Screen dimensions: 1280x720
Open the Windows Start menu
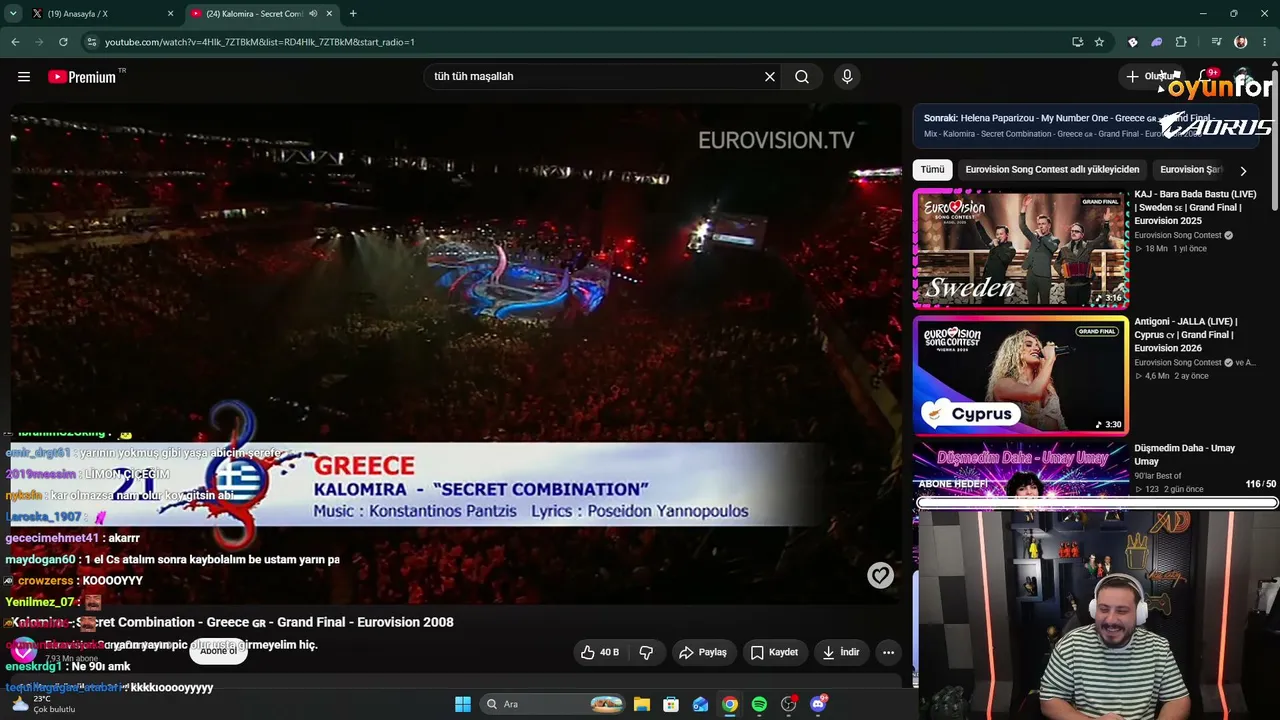click(x=463, y=705)
